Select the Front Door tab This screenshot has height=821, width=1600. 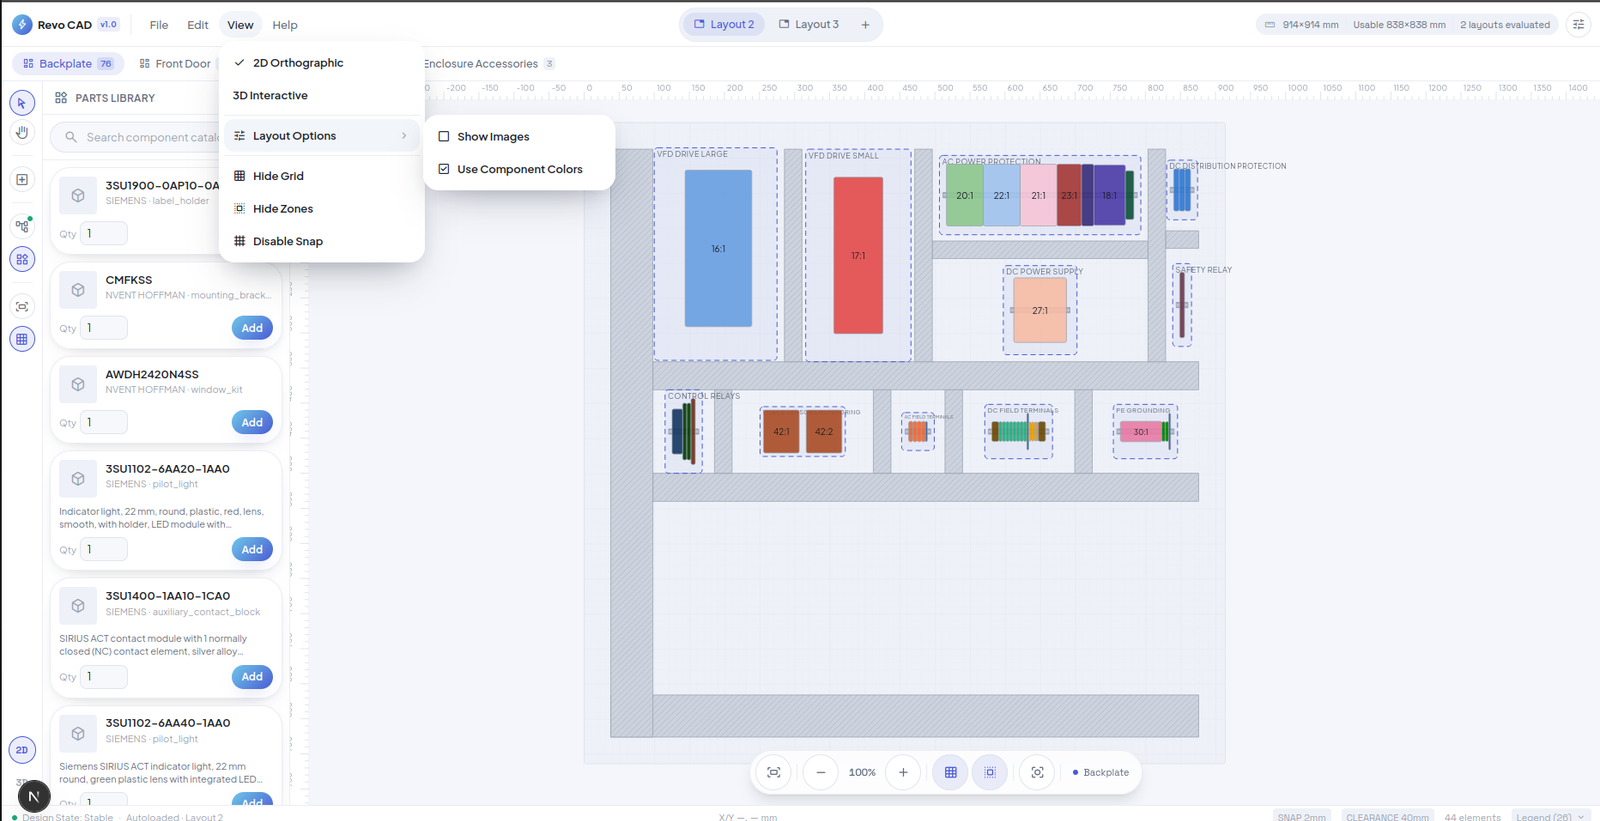pyautogui.click(x=175, y=64)
